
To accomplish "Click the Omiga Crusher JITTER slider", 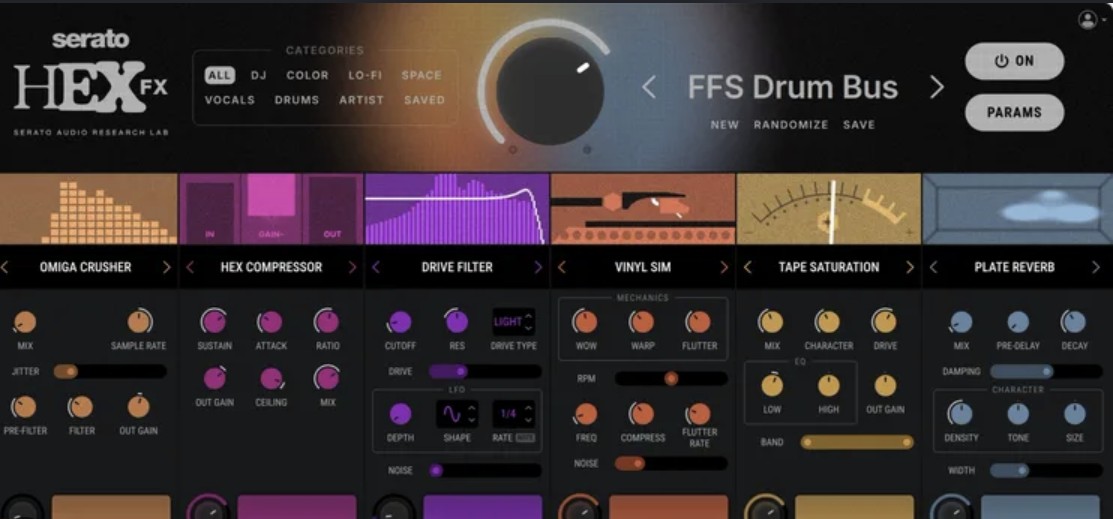I will pos(110,371).
